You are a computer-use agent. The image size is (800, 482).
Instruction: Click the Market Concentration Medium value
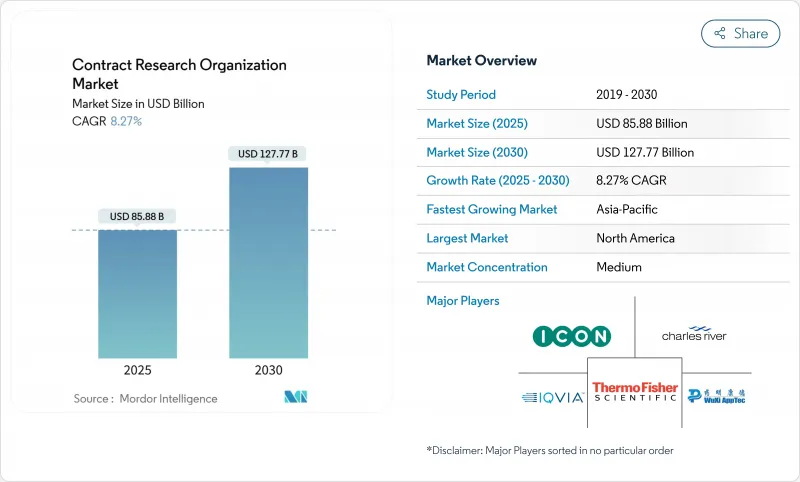[x=620, y=267]
